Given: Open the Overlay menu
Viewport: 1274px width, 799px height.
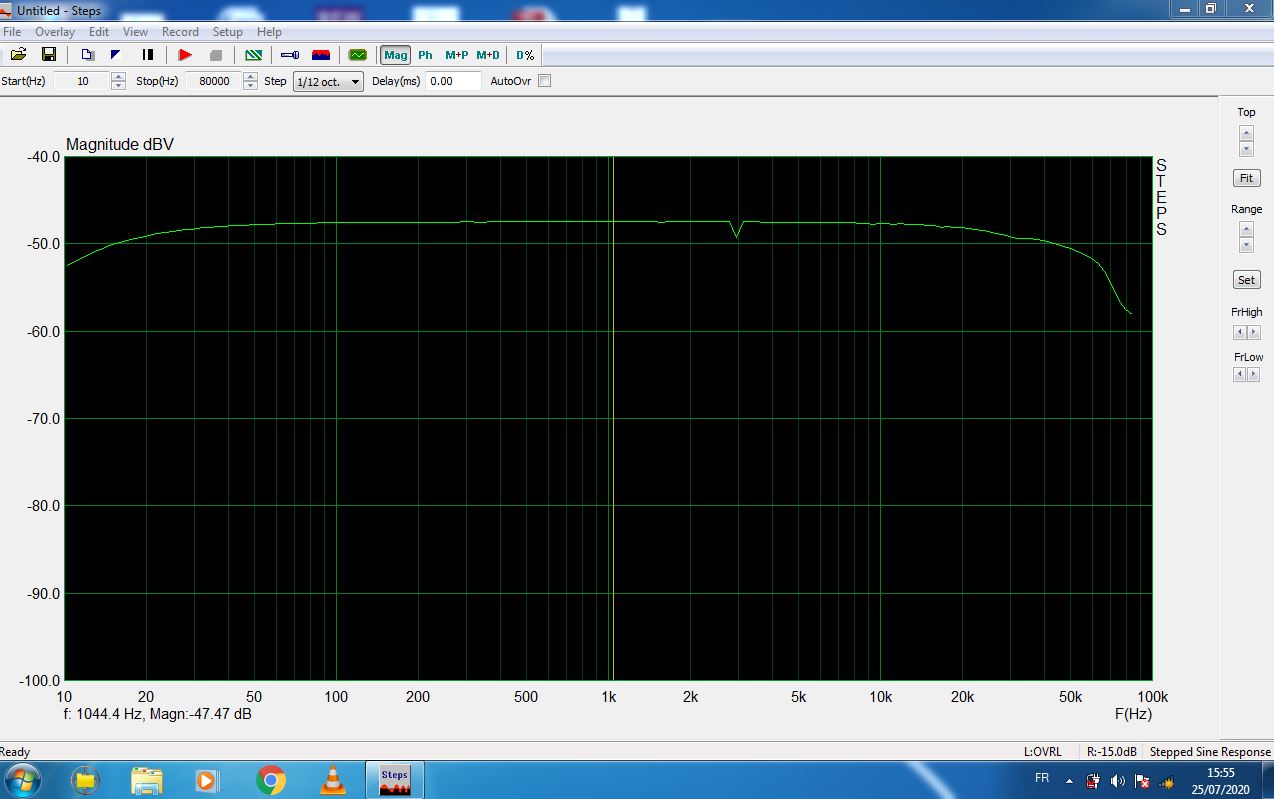Looking at the screenshot, I should (55, 32).
